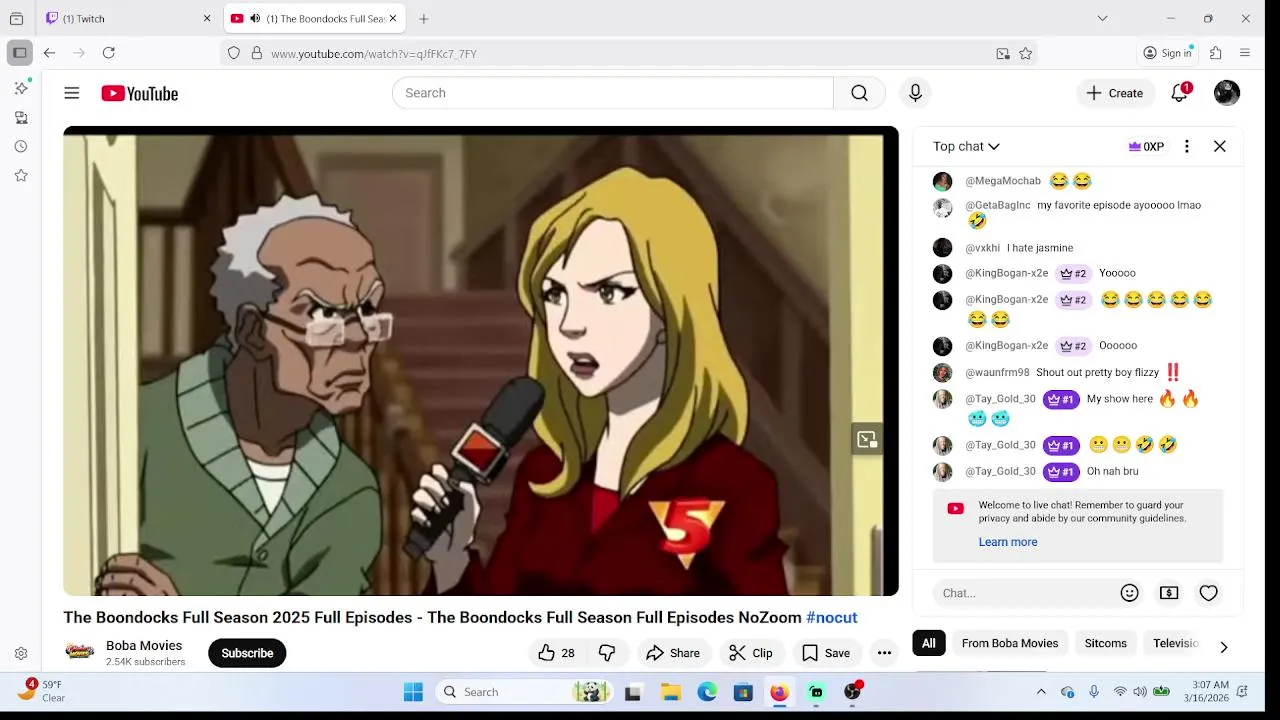Send a heart reaction in chat
Screen dimensions: 1280x720
pos(1209,593)
